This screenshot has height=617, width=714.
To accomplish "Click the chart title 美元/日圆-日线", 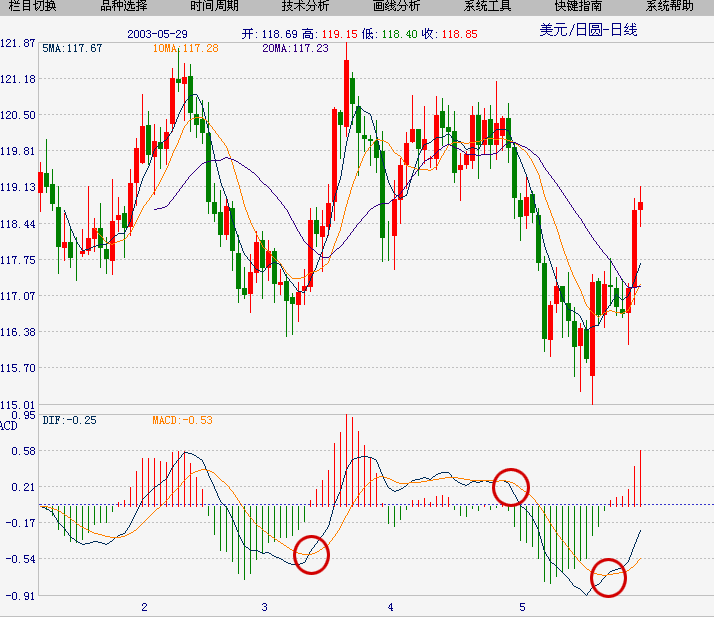I will [x=588, y=30].
